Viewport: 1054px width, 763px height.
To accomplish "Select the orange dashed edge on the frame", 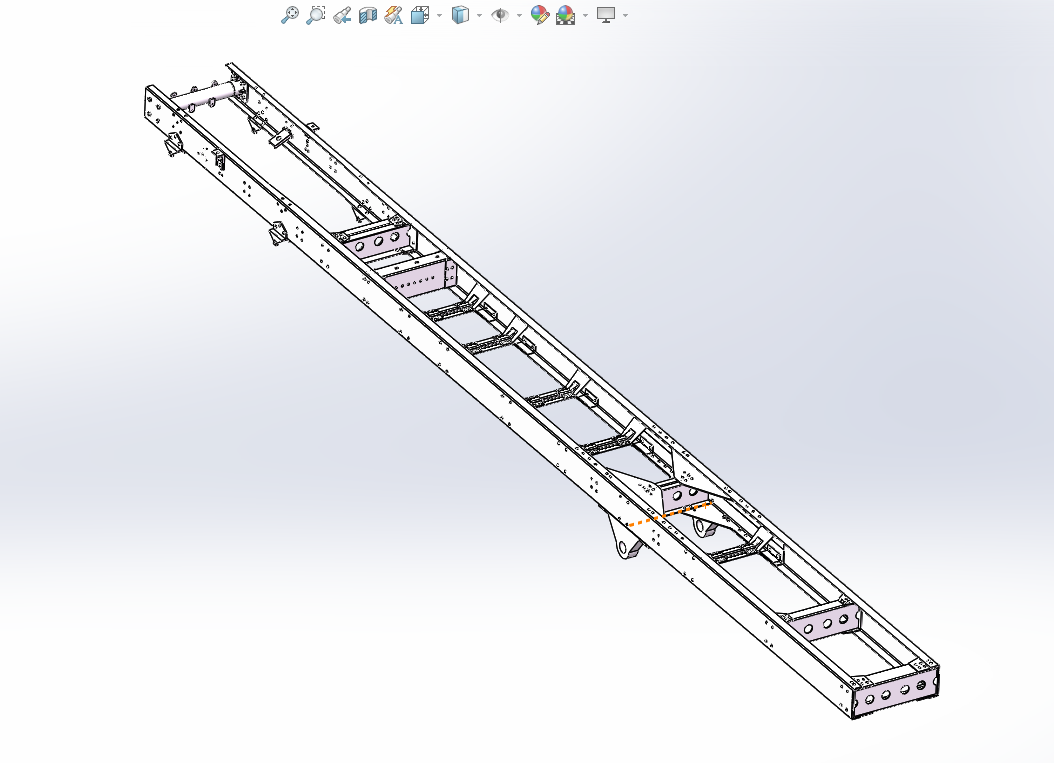I will click(x=670, y=513).
